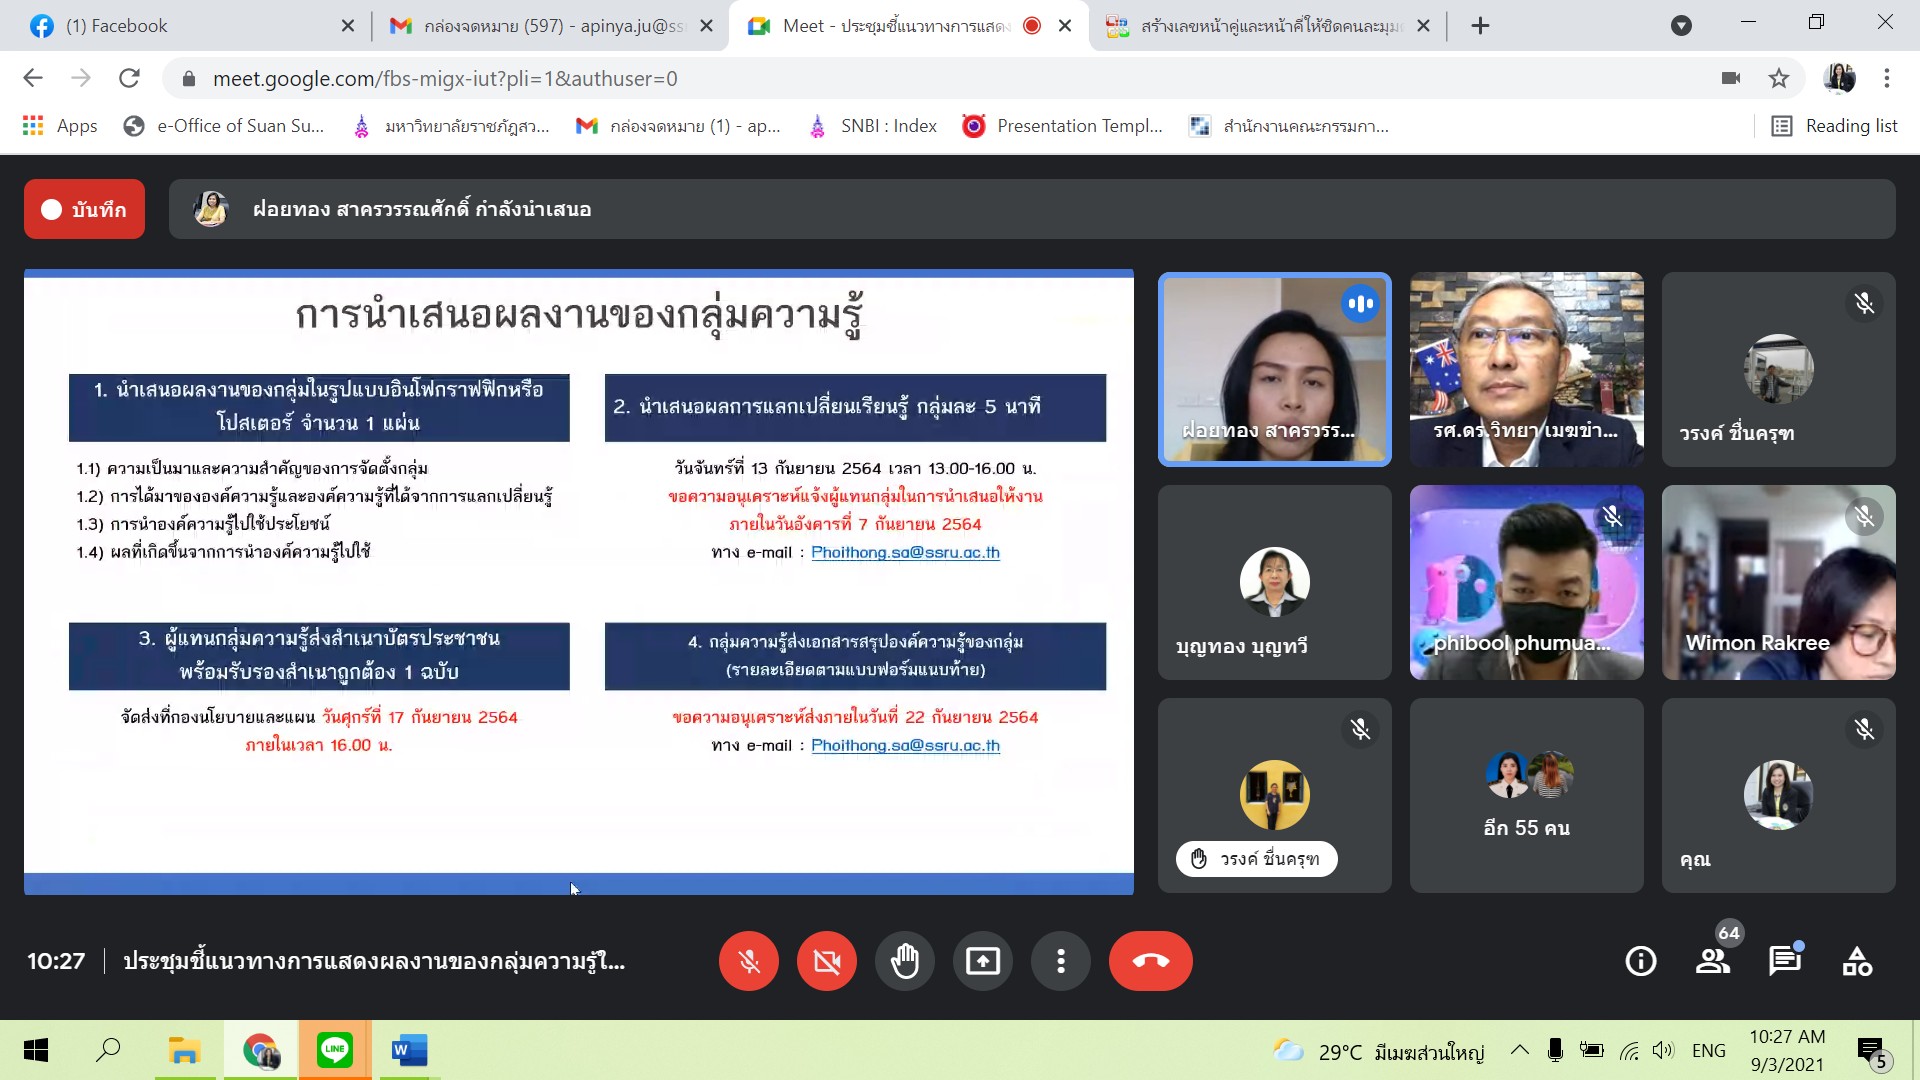Toggle the microphone mute button
The image size is (1920, 1080).
click(x=748, y=961)
